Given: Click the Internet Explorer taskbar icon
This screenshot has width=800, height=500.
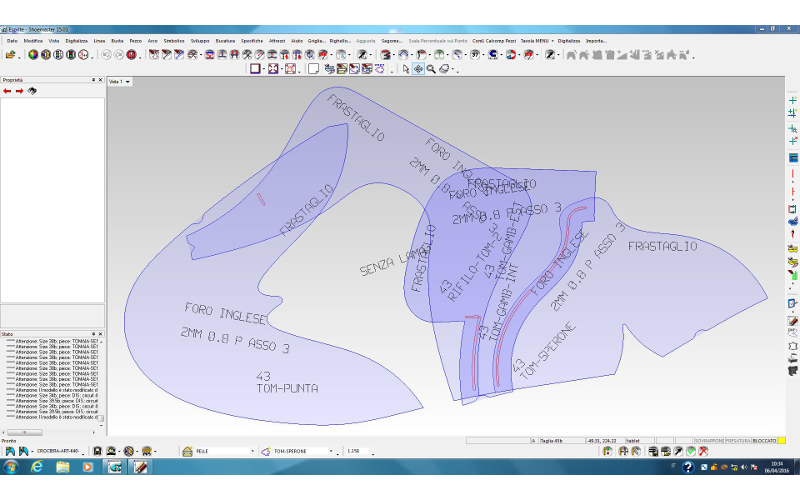Looking at the screenshot, I should (37, 467).
